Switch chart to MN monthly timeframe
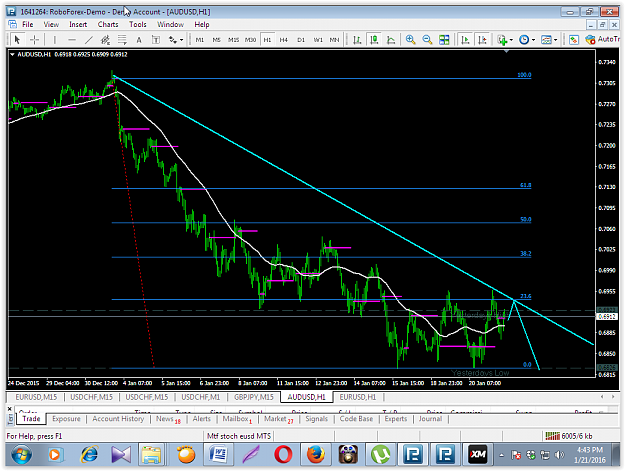This screenshot has height=471, width=625. click(334, 39)
